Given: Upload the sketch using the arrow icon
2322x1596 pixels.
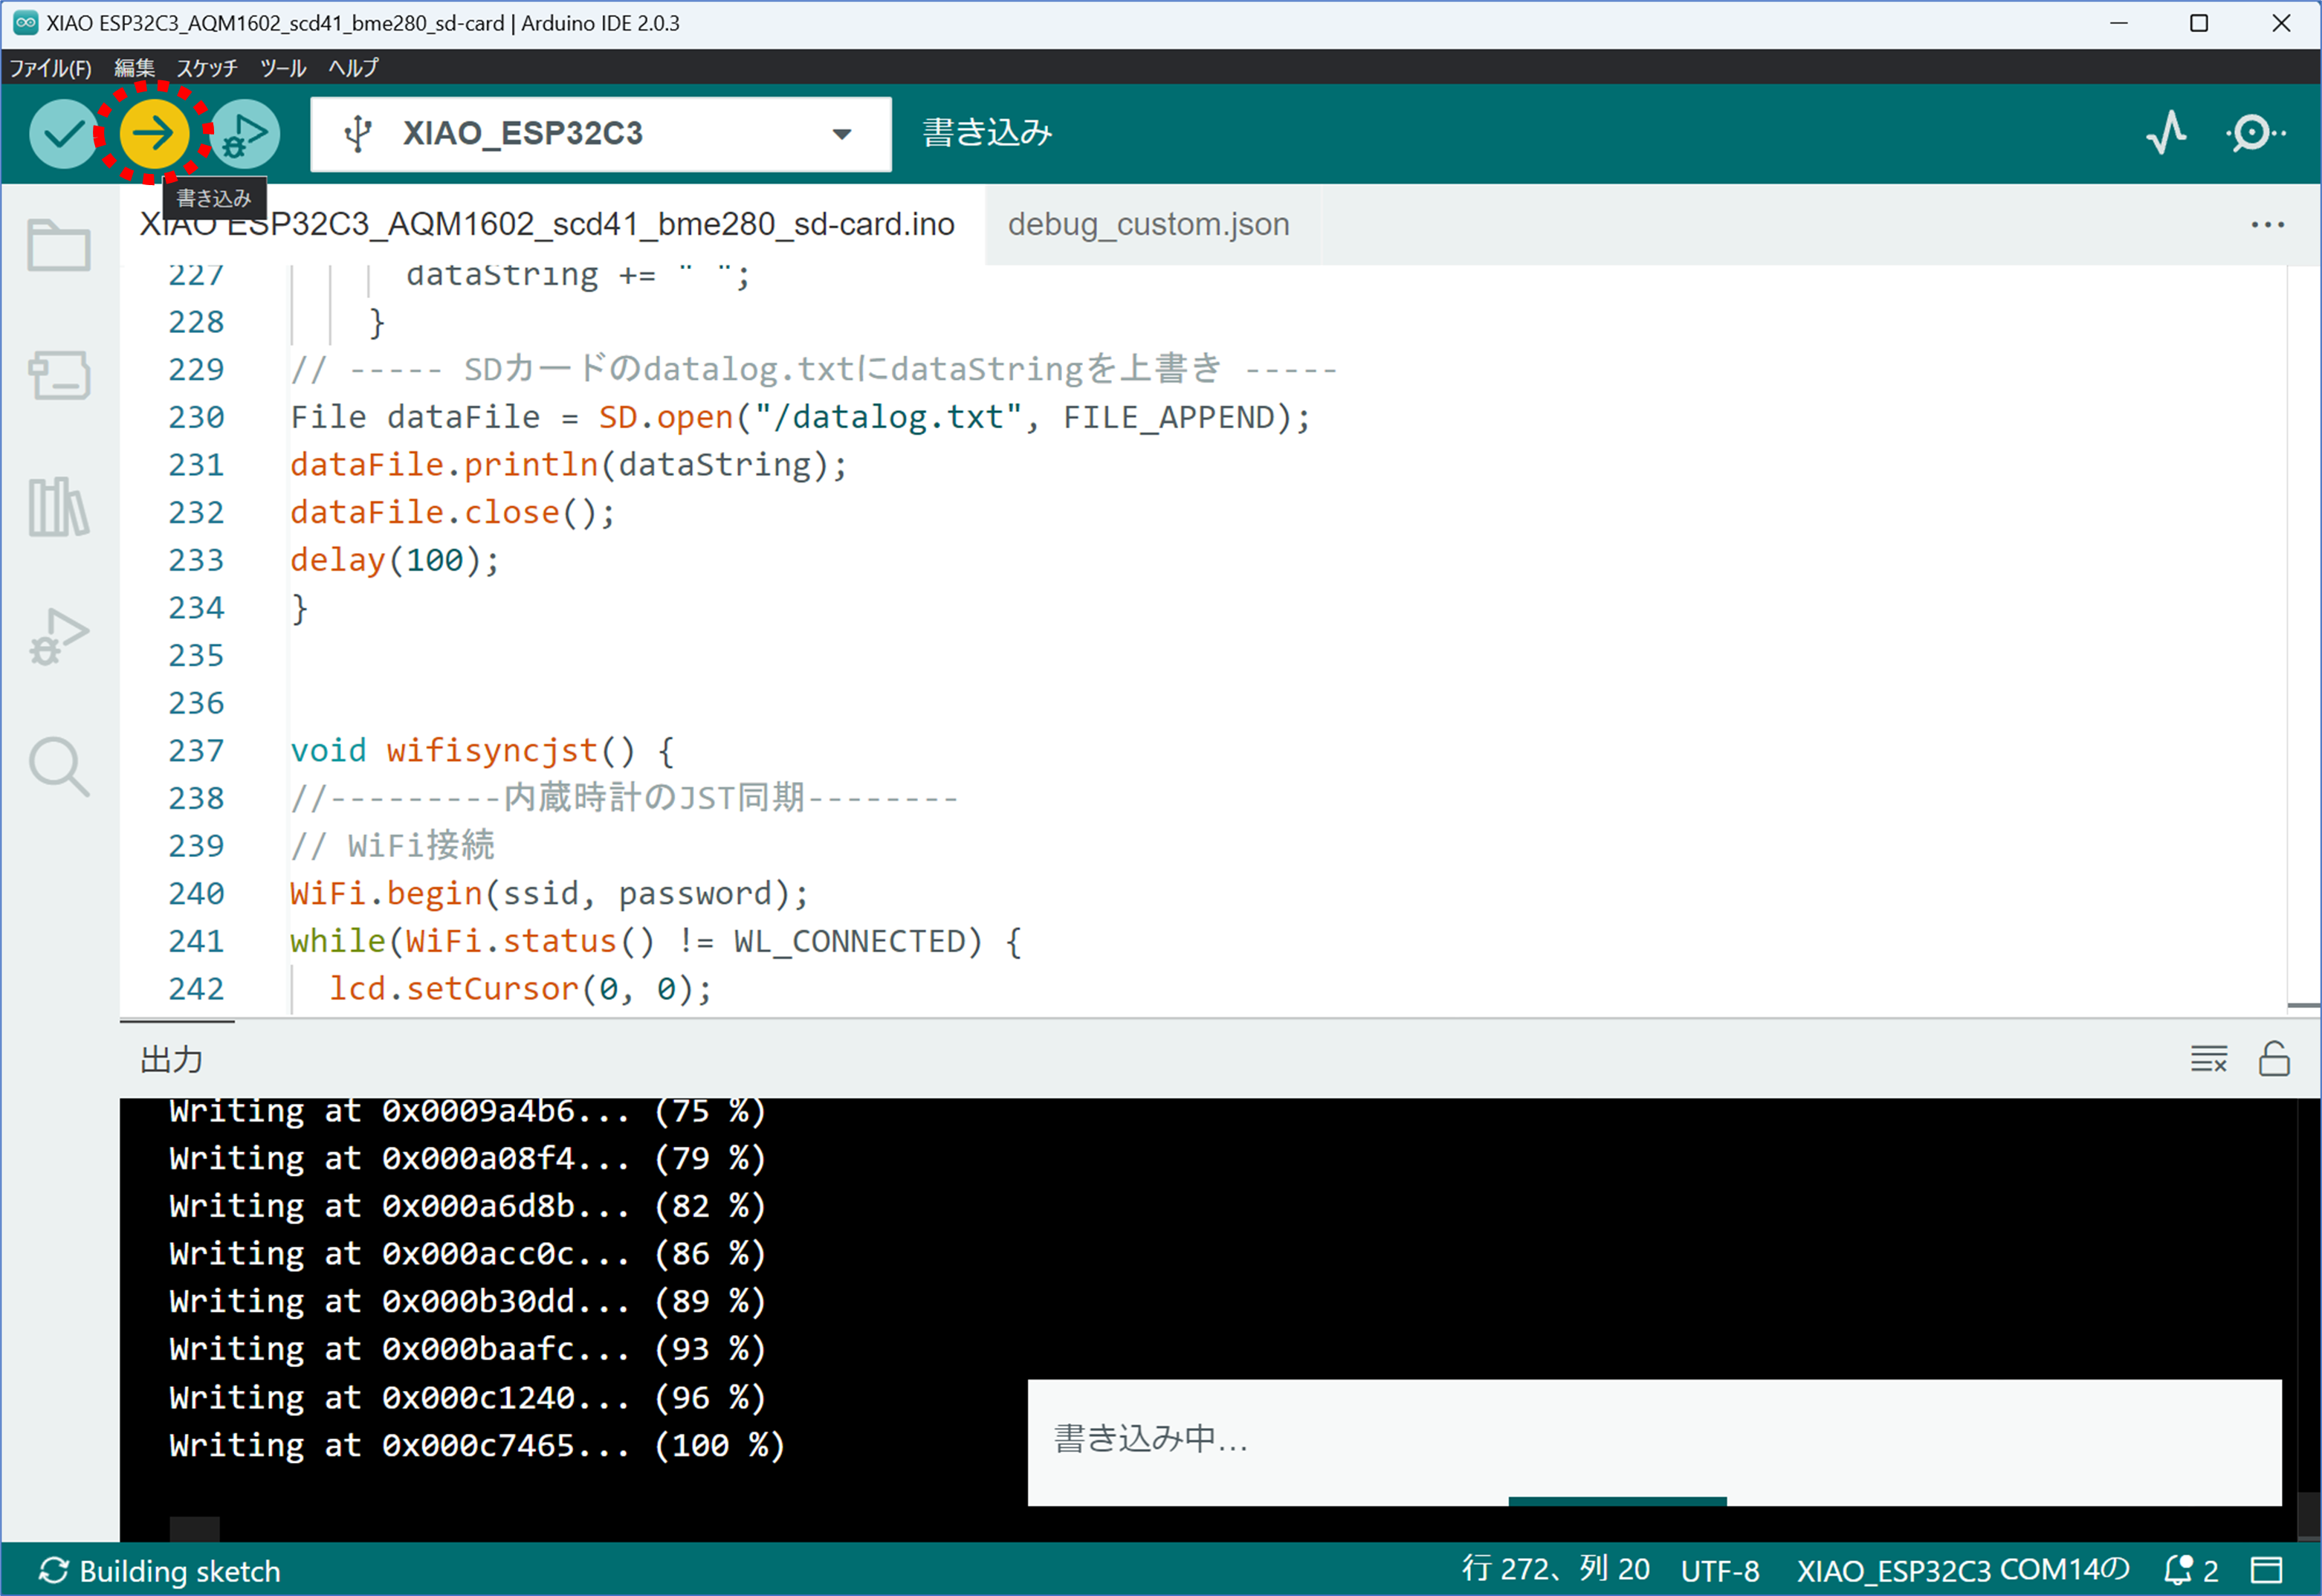Looking at the screenshot, I should pos(155,133).
